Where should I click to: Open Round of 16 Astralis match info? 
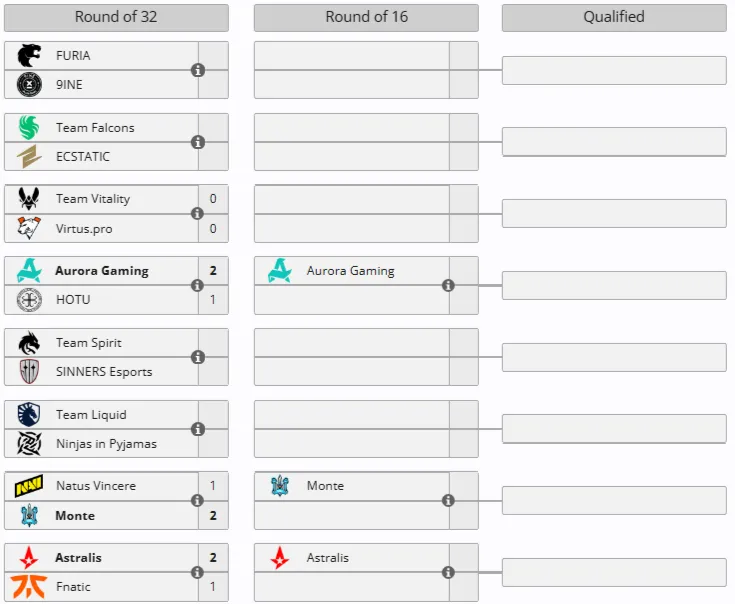[448, 572]
